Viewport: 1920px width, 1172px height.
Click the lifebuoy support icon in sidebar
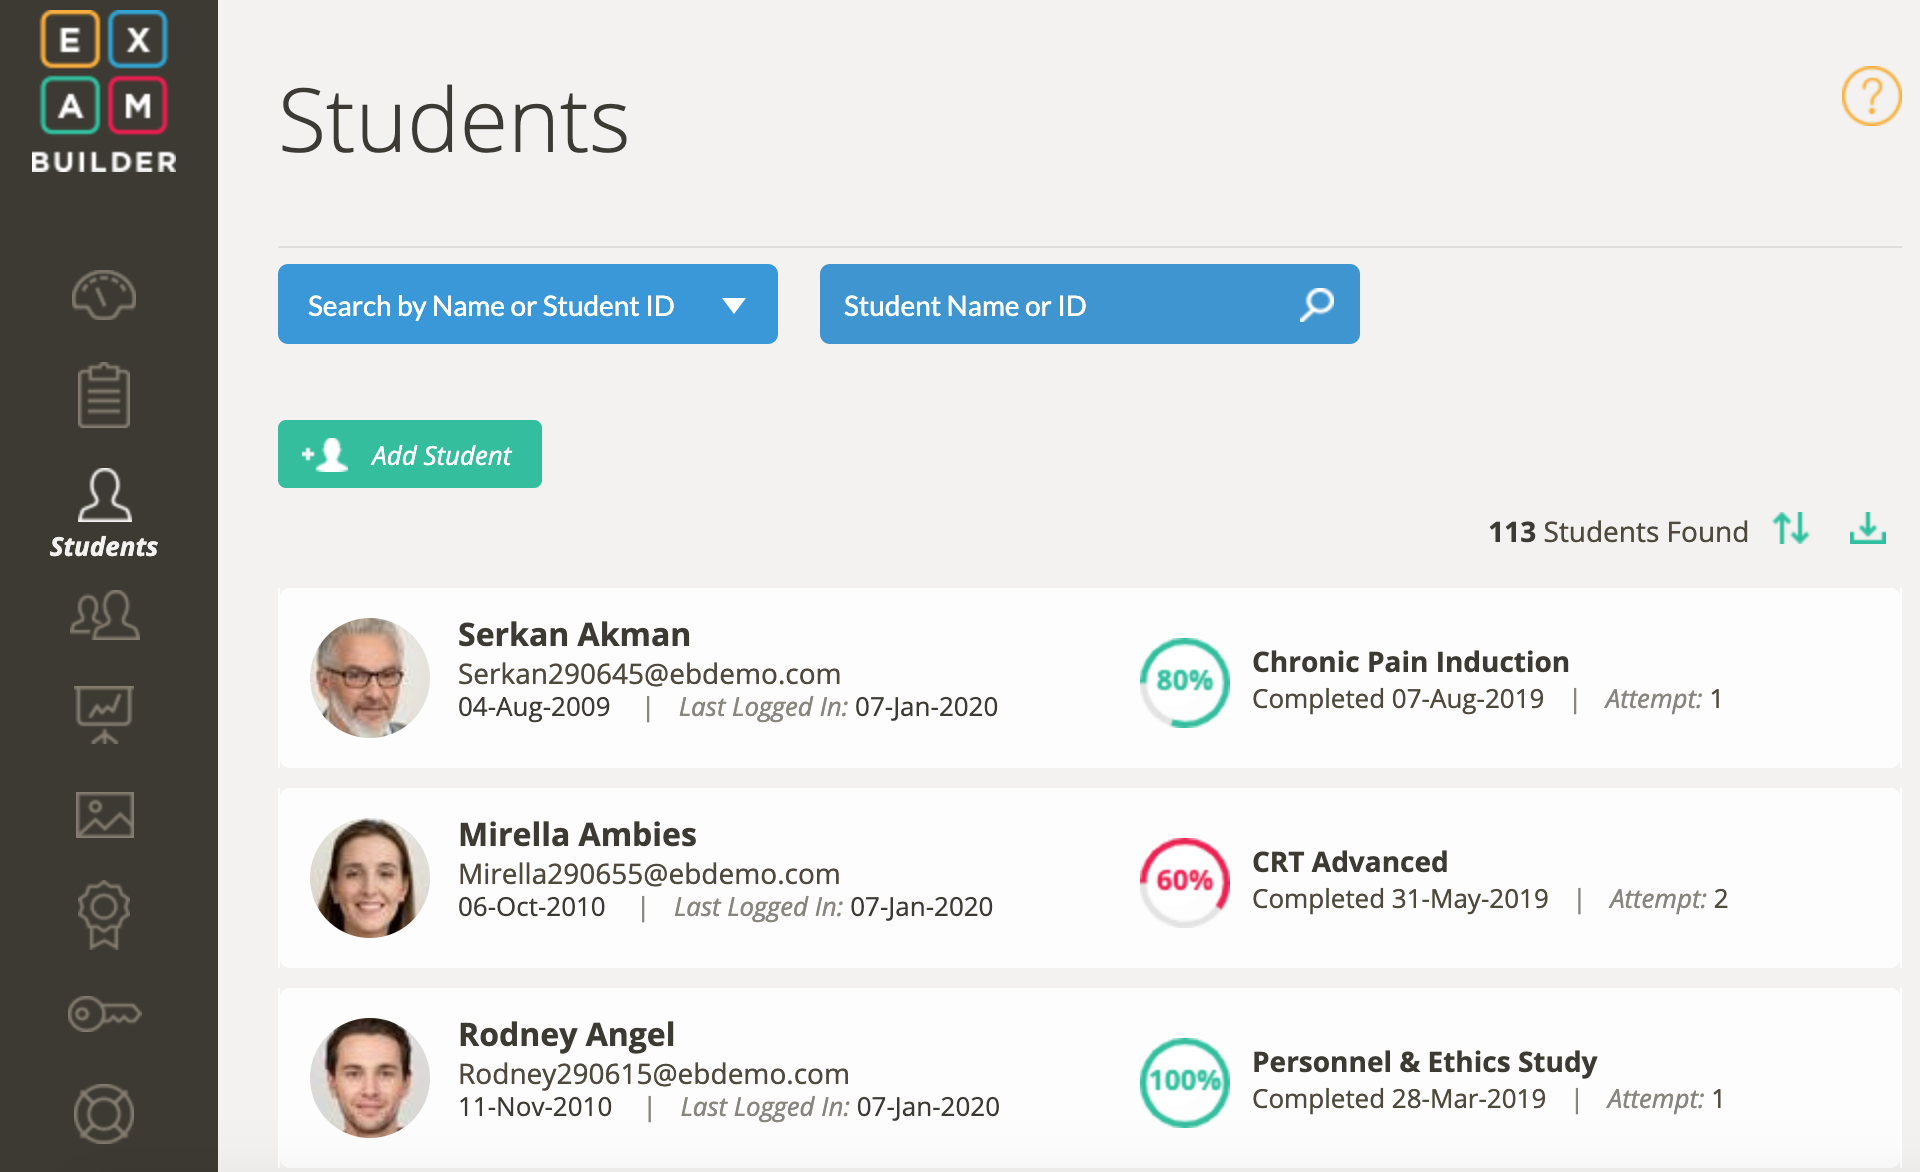(104, 1114)
